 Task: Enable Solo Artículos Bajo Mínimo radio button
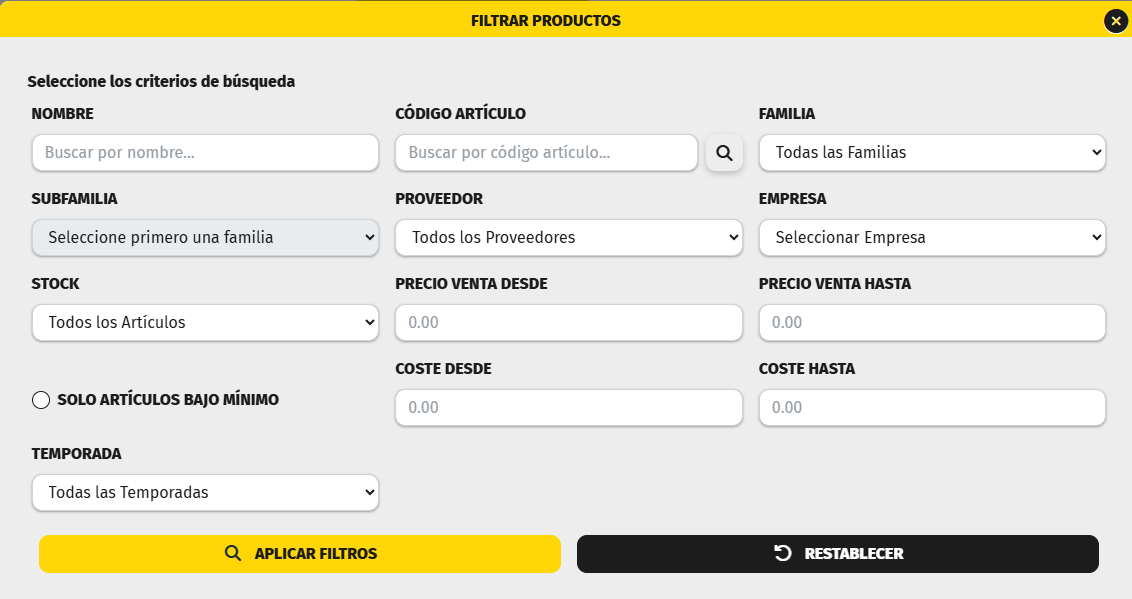tap(41, 400)
